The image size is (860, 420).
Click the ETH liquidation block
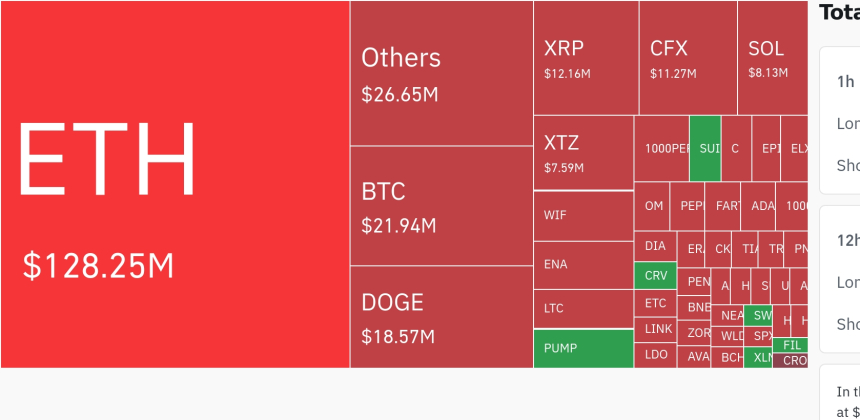pyautogui.click(x=175, y=185)
